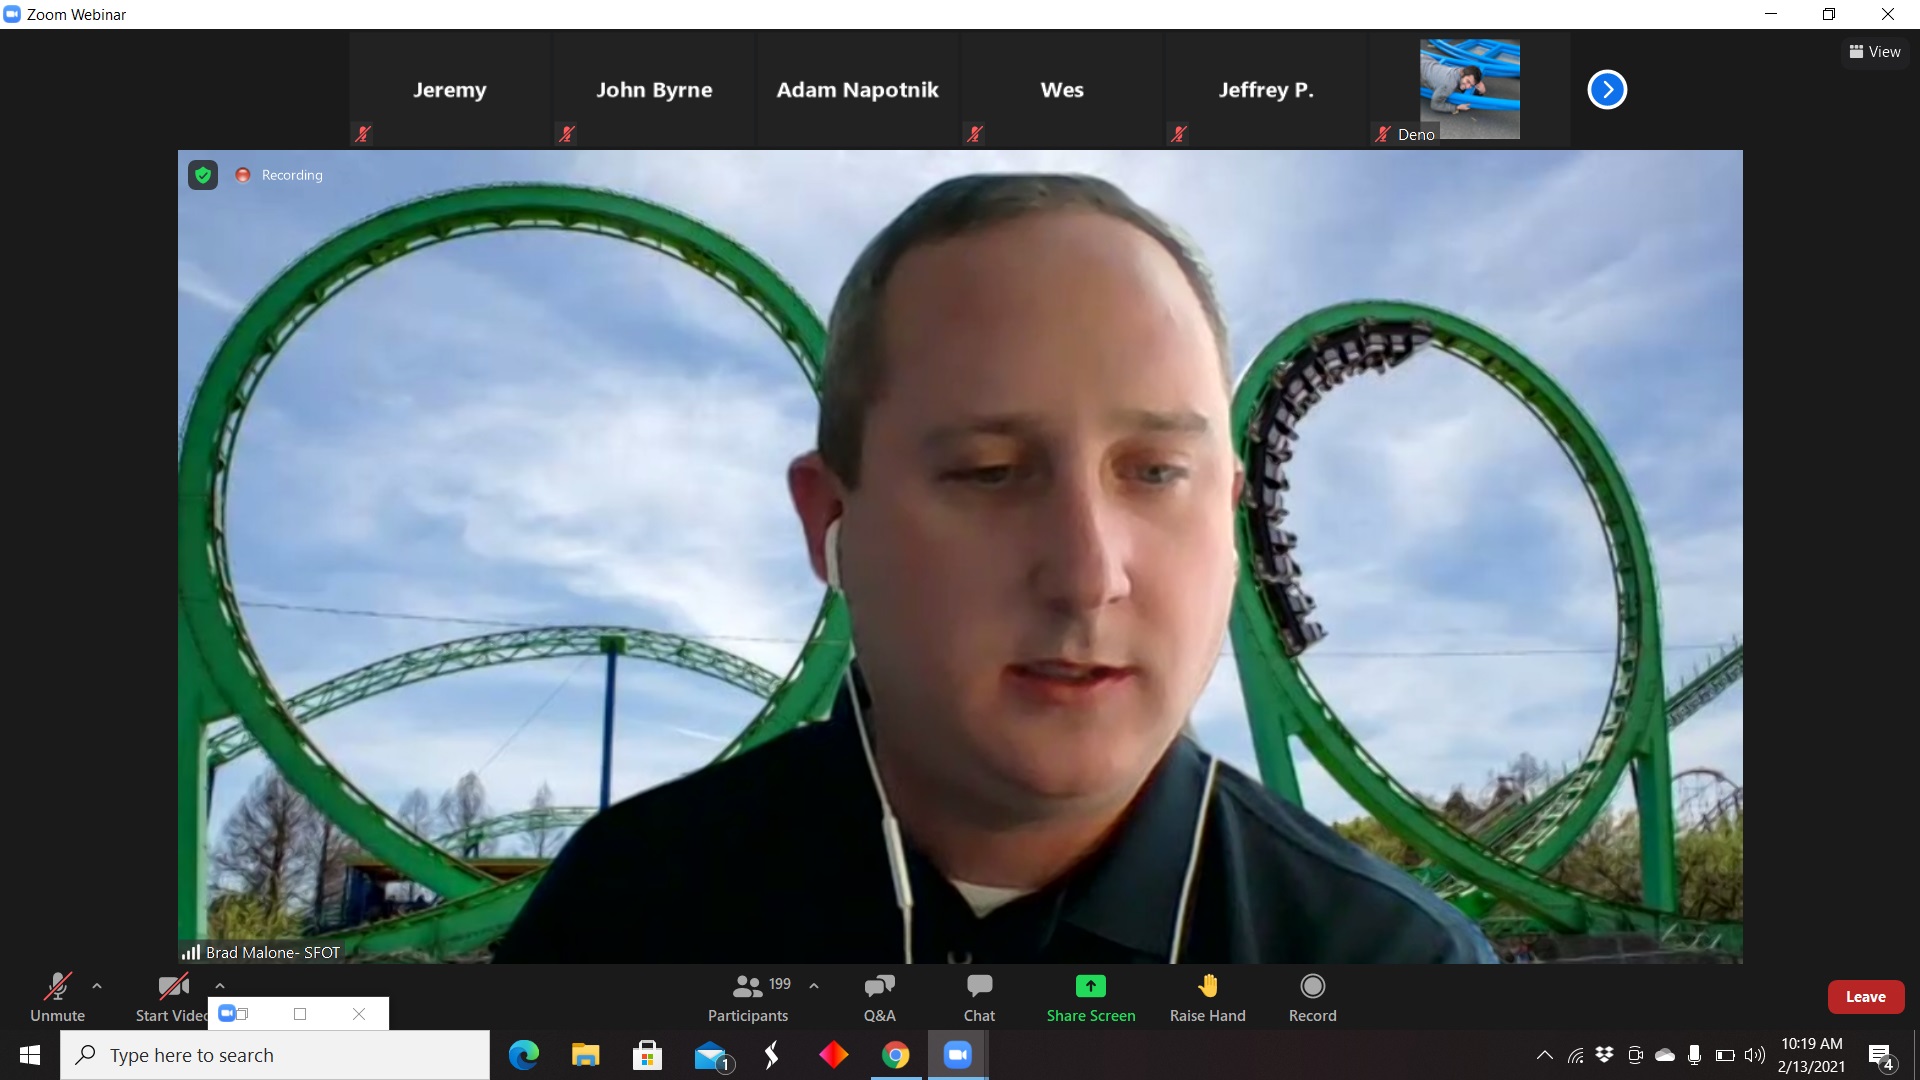Click the Share Screen icon
Image resolution: width=1920 pixels, height=1080 pixels.
1090,987
